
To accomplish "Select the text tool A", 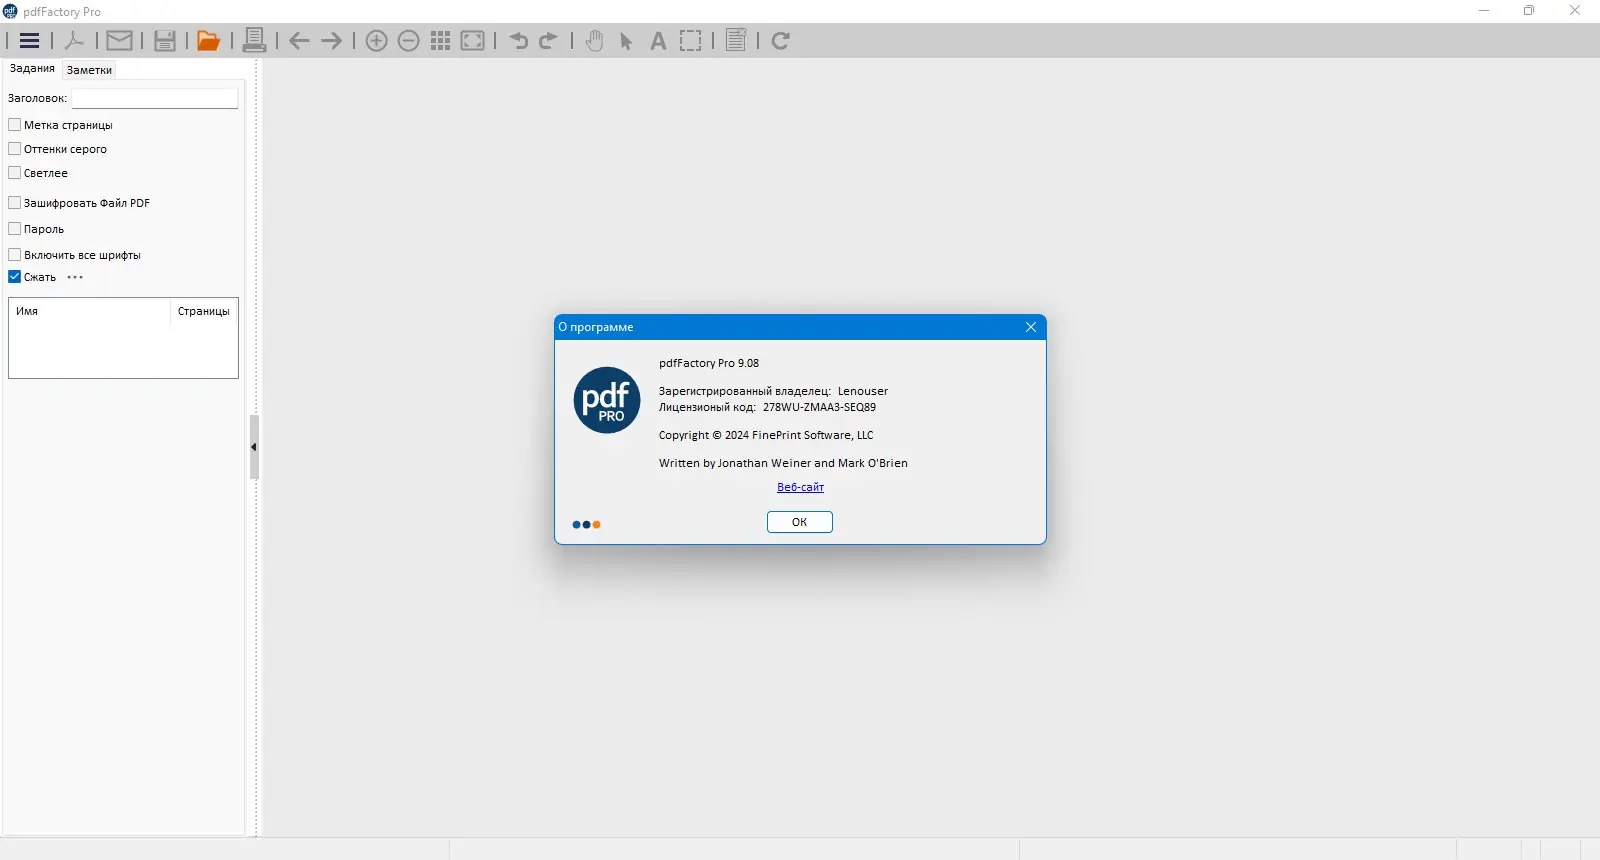I will pos(658,41).
